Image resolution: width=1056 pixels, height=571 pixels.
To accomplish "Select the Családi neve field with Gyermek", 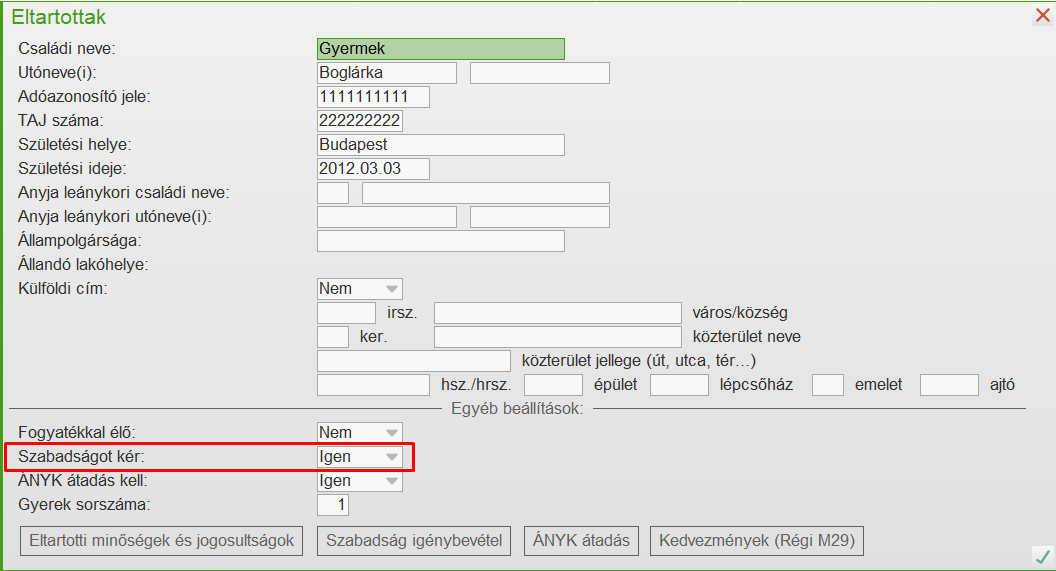I will click(x=441, y=48).
